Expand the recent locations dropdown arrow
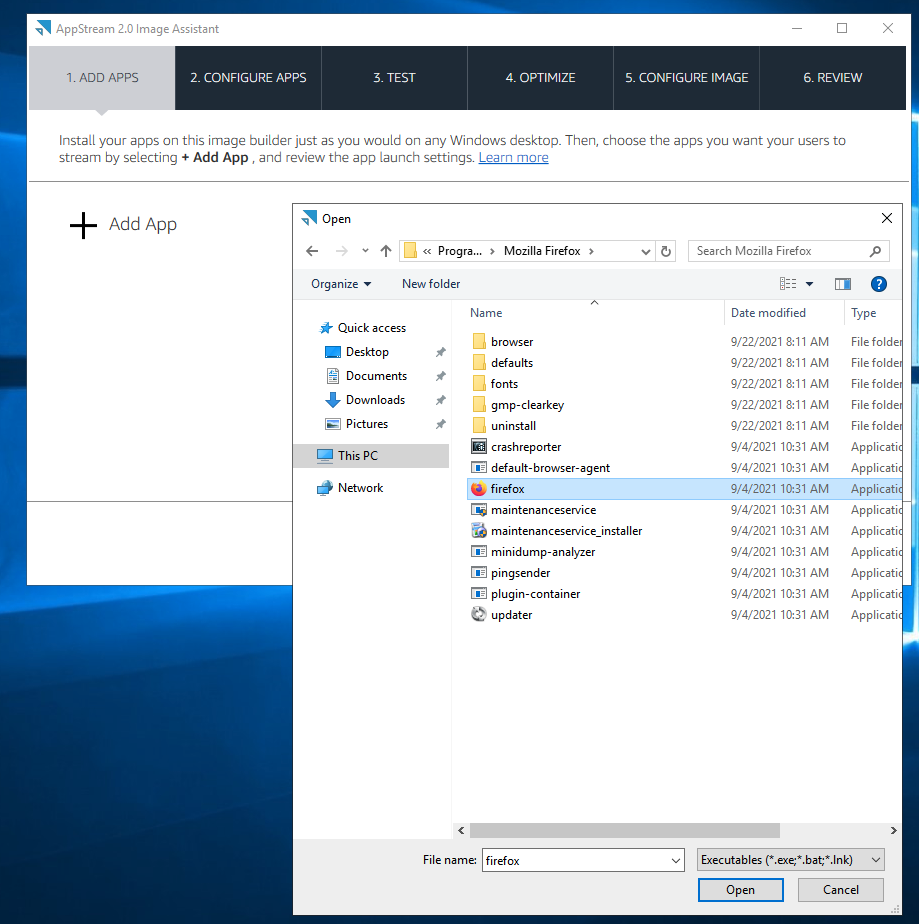Screen dimensions: 919x924 pos(365,251)
